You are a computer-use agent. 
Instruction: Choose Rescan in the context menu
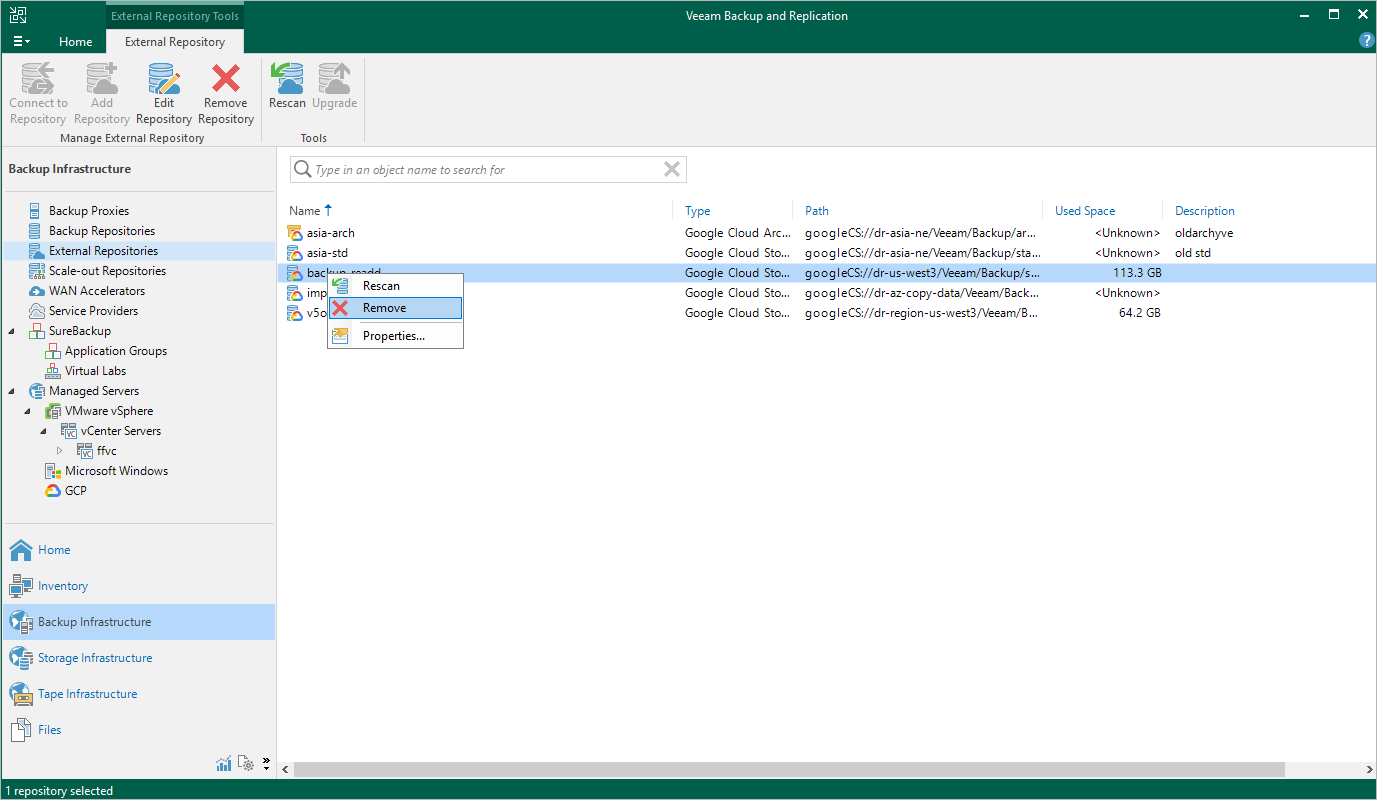pos(395,286)
